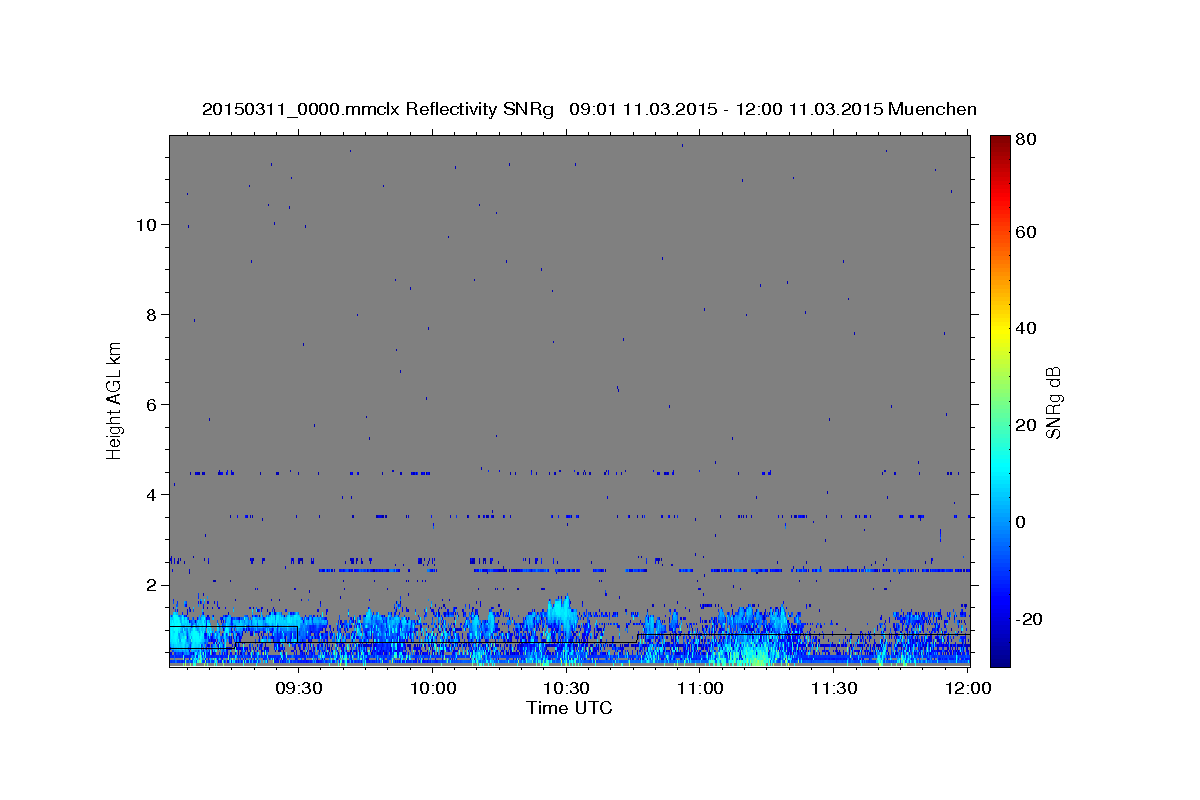Click the plot title text '20150311_0000.mmclx Reflectivity SNRg'
Image resolution: width=1200 pixels, height=800 pixels.
click(378, 109)
